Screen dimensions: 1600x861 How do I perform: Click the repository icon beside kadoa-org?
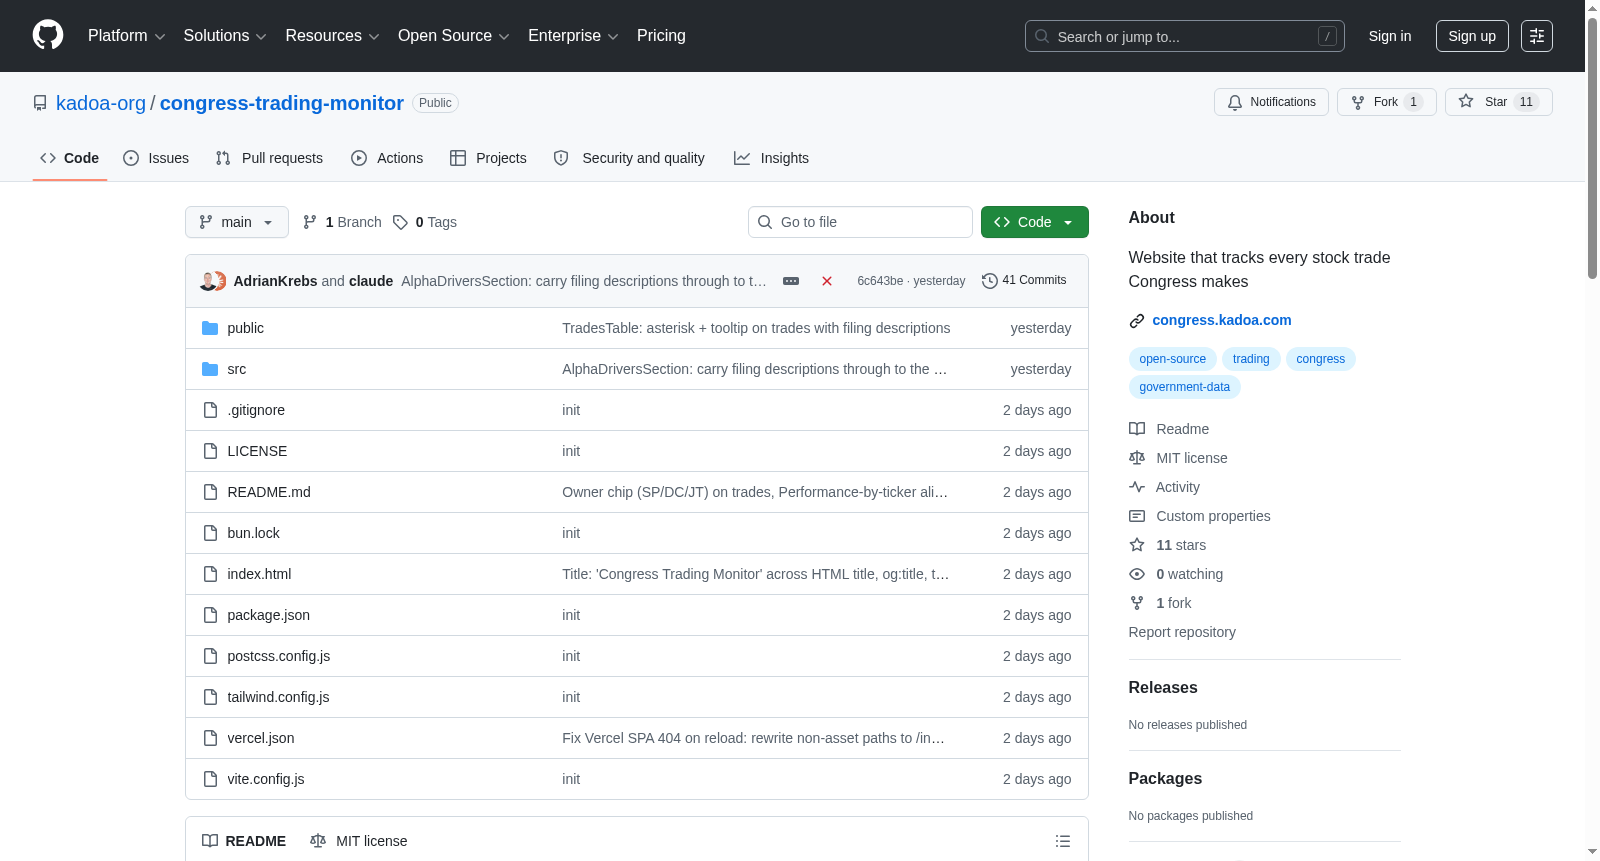click(40, 103)
